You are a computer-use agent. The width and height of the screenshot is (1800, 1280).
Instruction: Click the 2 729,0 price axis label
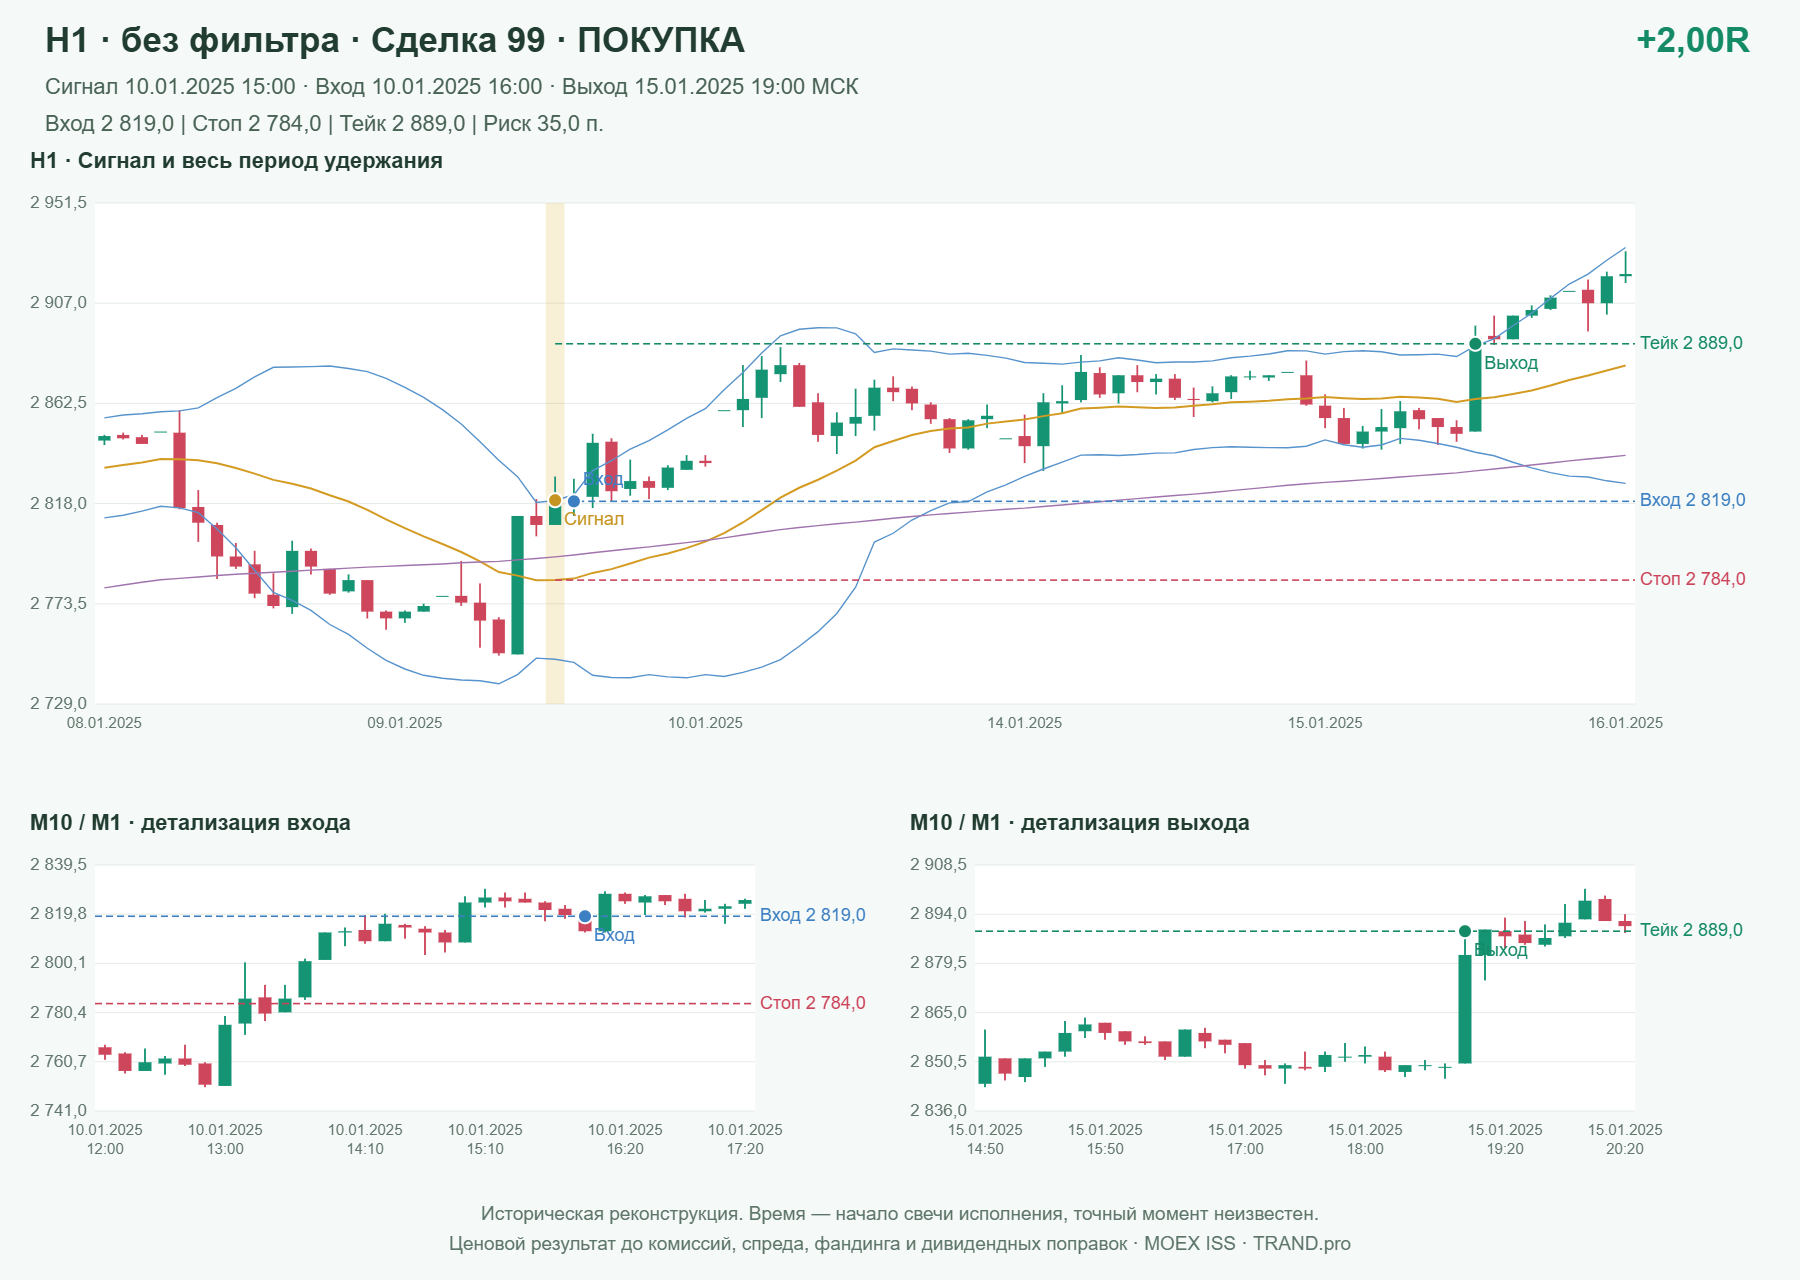(x=58, y=704)
